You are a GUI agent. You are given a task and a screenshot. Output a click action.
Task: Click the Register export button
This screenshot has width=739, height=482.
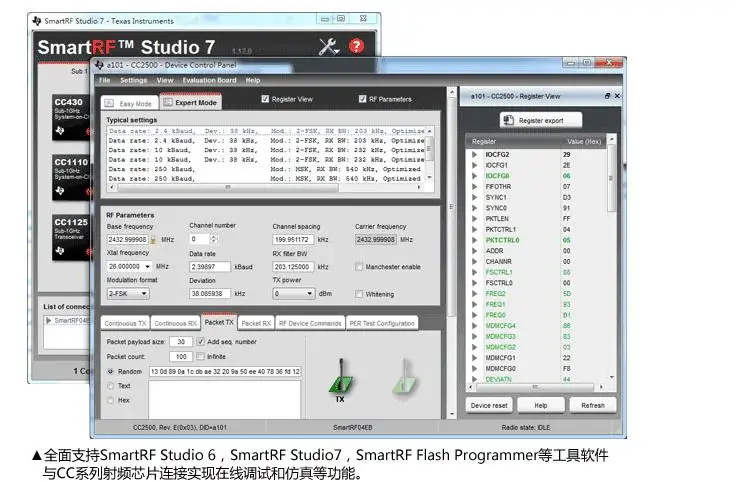coord(541,120)
